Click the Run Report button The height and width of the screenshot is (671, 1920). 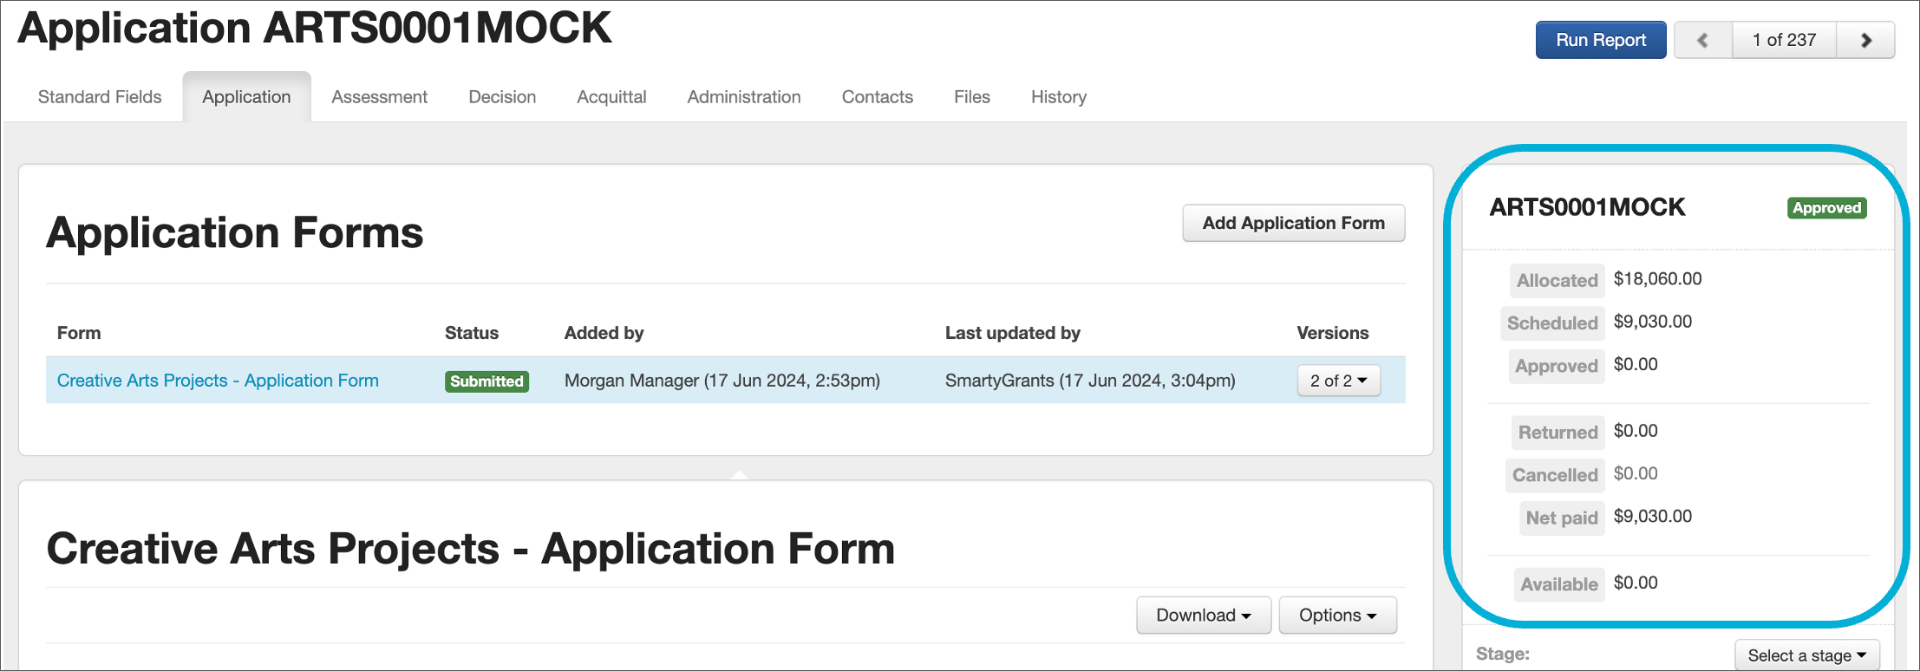[x=1600, y=40]
